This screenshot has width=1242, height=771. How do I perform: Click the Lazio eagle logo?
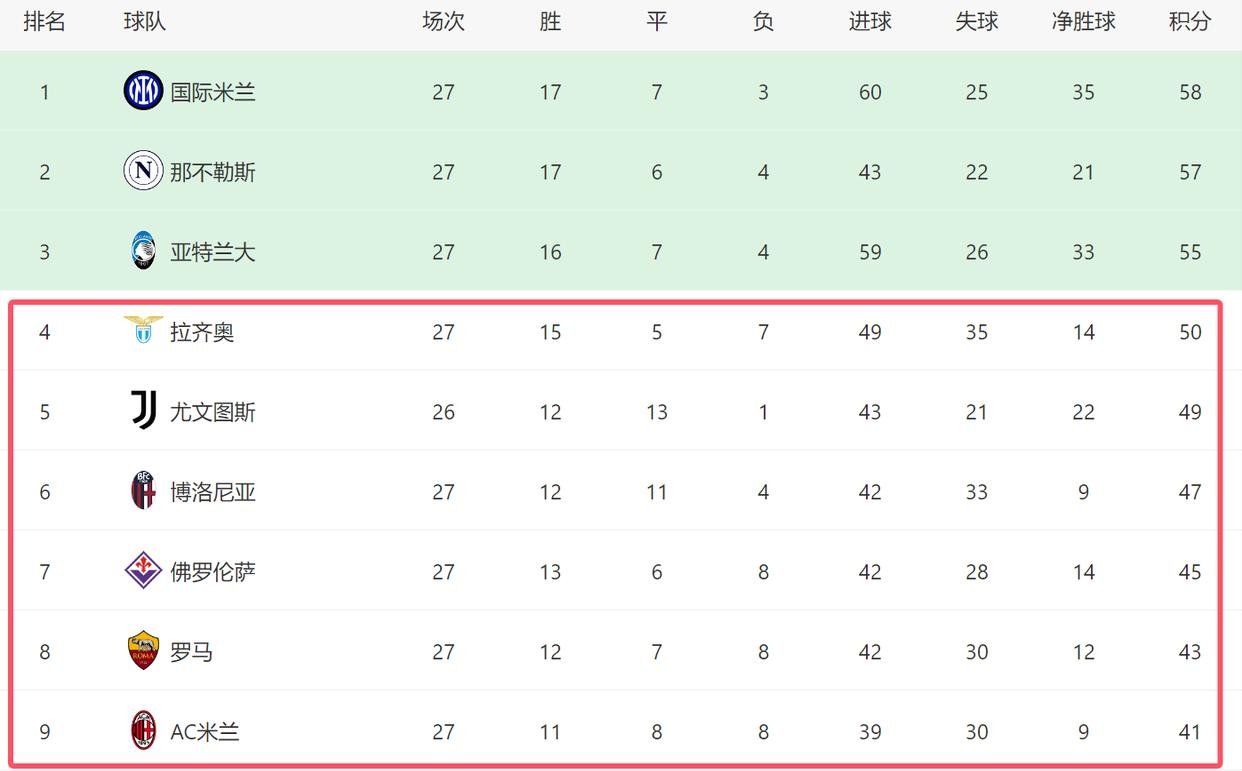(x=143, y=329)
